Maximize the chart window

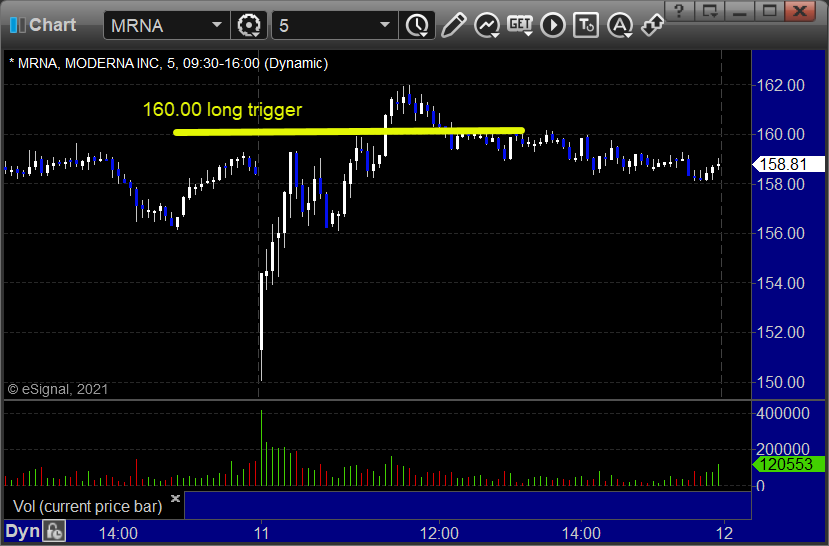coord(769,11)
